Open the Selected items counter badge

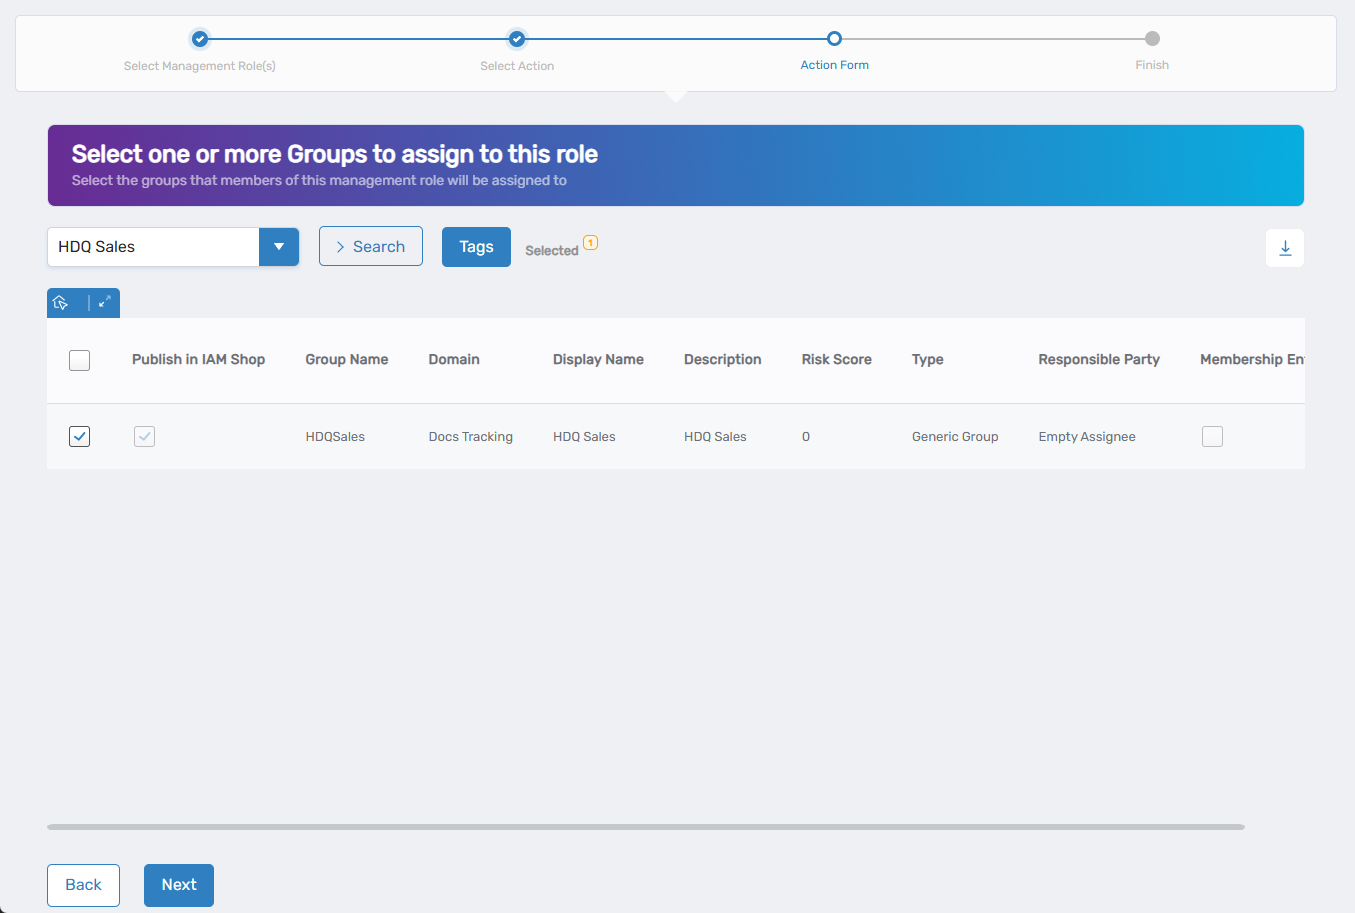pos(591,242)
